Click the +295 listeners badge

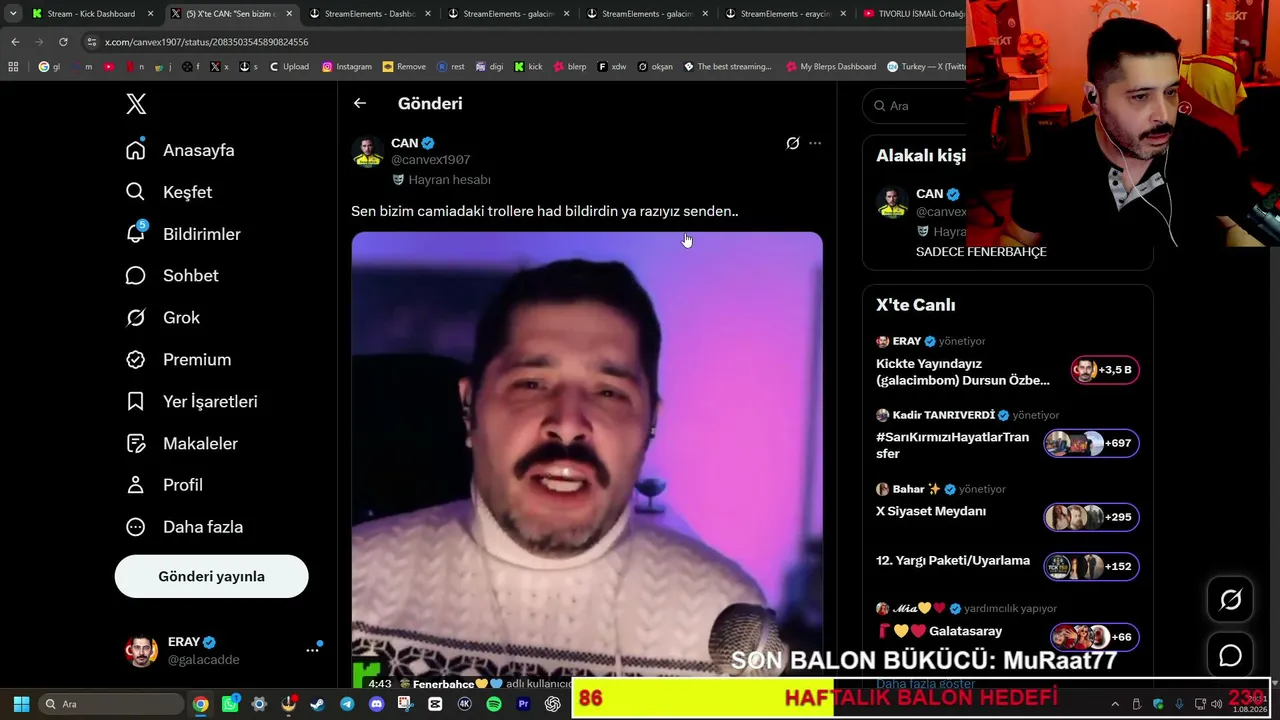1091,517
